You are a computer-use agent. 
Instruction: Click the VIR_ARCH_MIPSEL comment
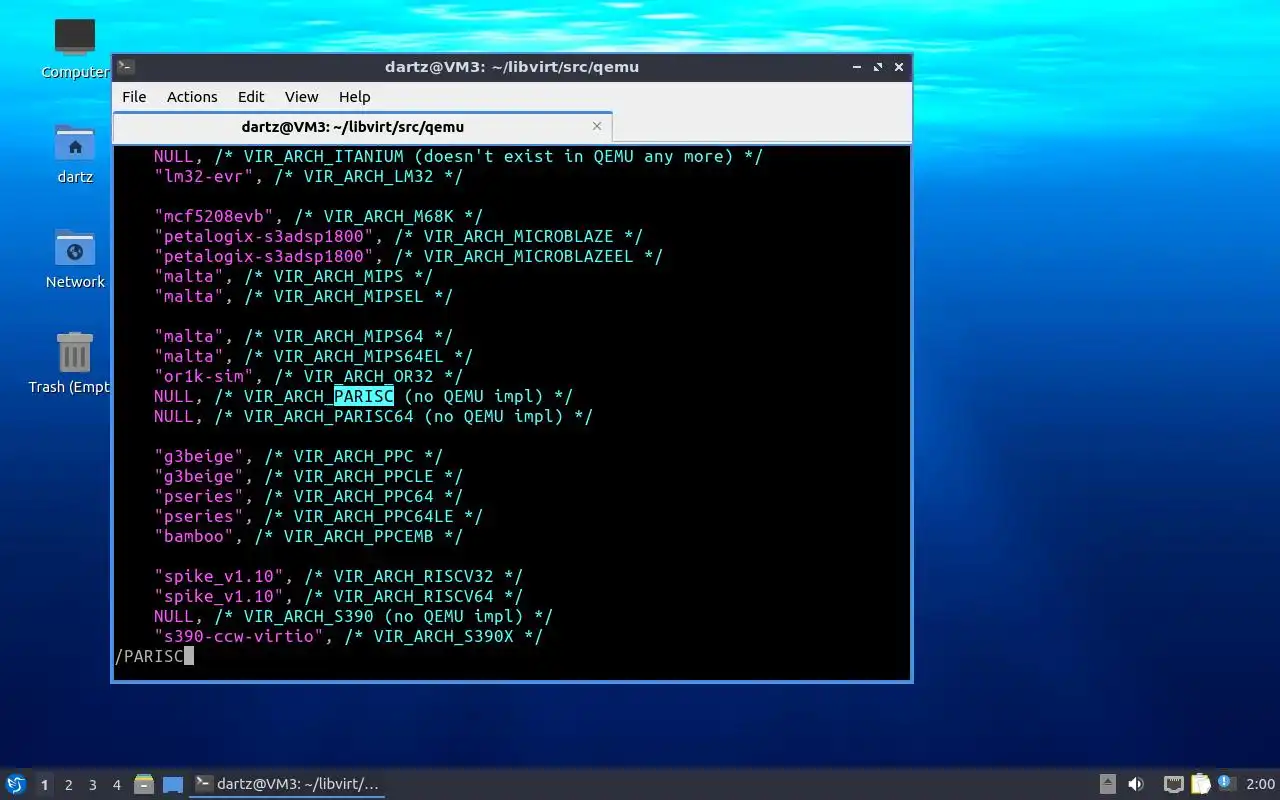tap(348, 296)
